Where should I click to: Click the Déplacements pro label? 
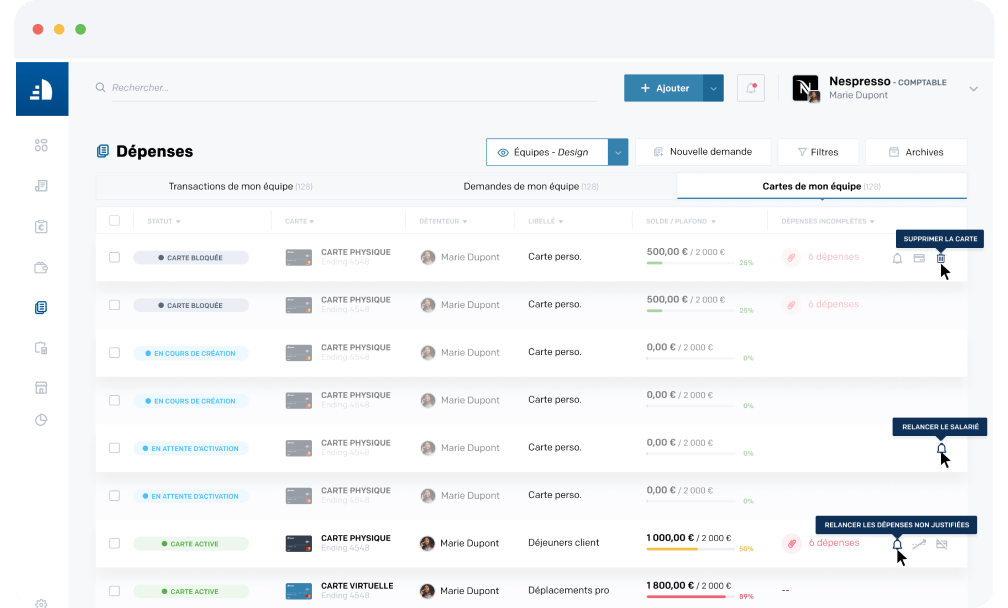(x=568, y=591)
